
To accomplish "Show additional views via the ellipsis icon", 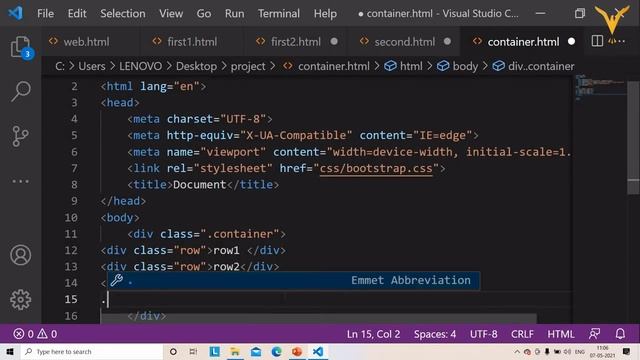I will tap(20, 181).
